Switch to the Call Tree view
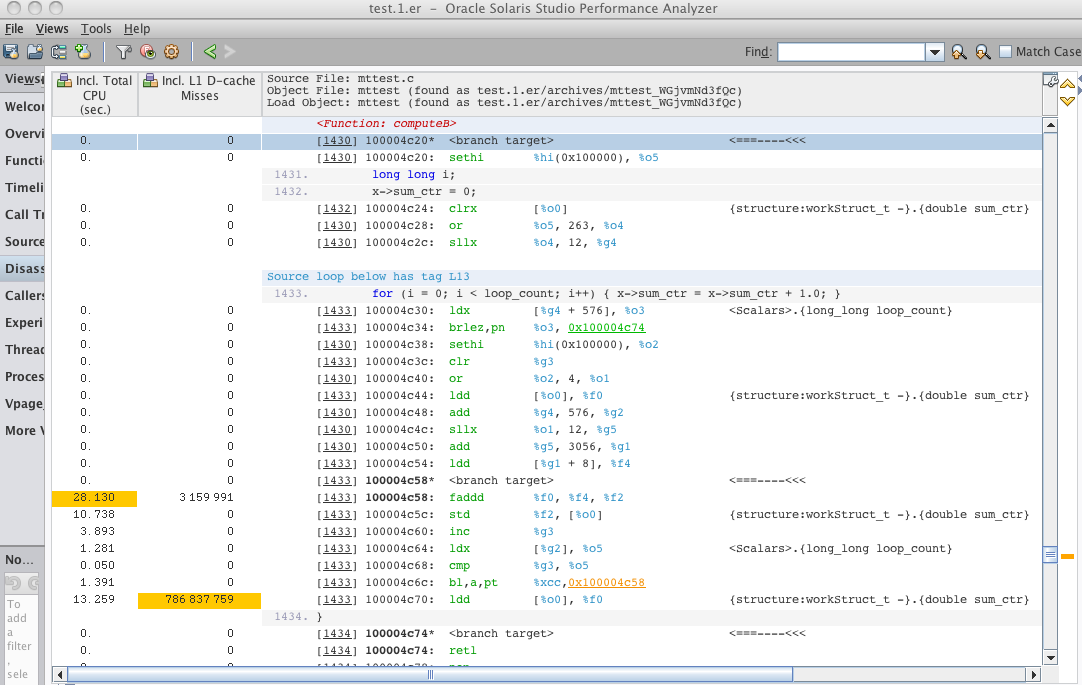 tap(23, 215)
